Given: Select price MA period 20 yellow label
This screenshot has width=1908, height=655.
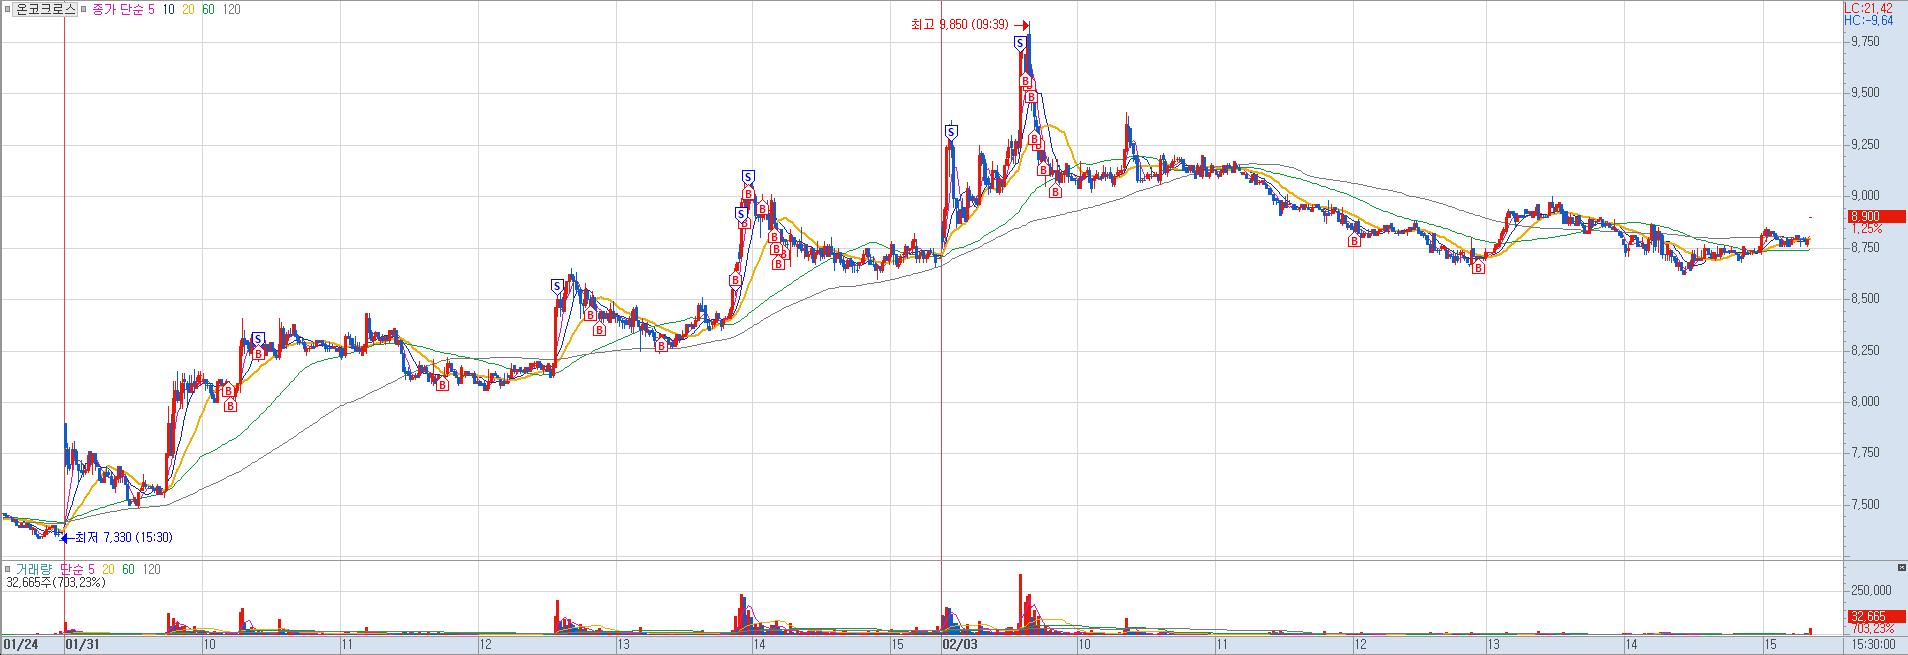Looking at the screenshot, I should (189, 9).
